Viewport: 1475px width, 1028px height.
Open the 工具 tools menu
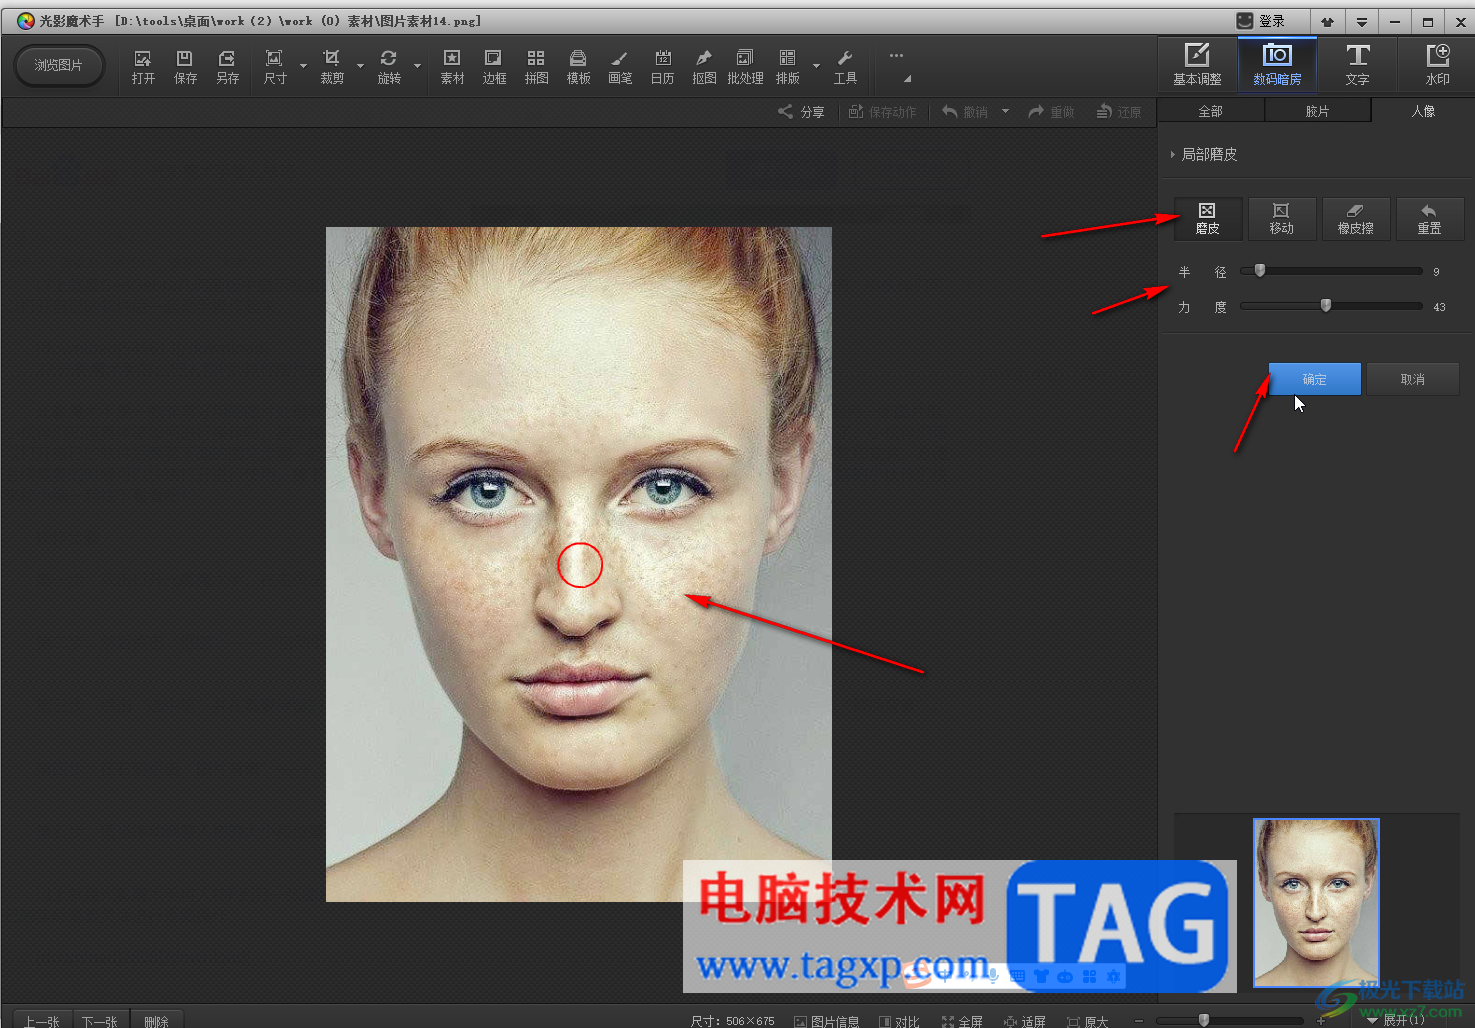pos(845,66)
